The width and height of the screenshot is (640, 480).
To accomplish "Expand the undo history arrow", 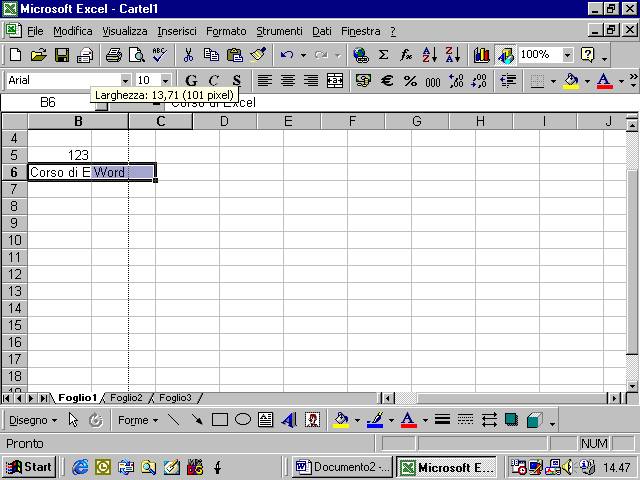I will (303, 55).
